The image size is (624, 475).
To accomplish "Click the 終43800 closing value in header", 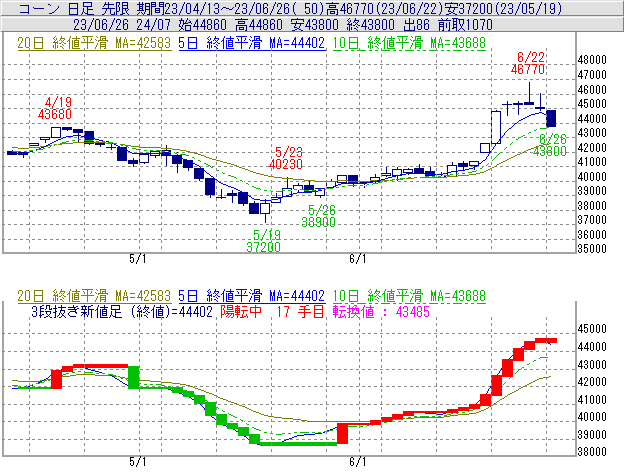I will (370, 25).
